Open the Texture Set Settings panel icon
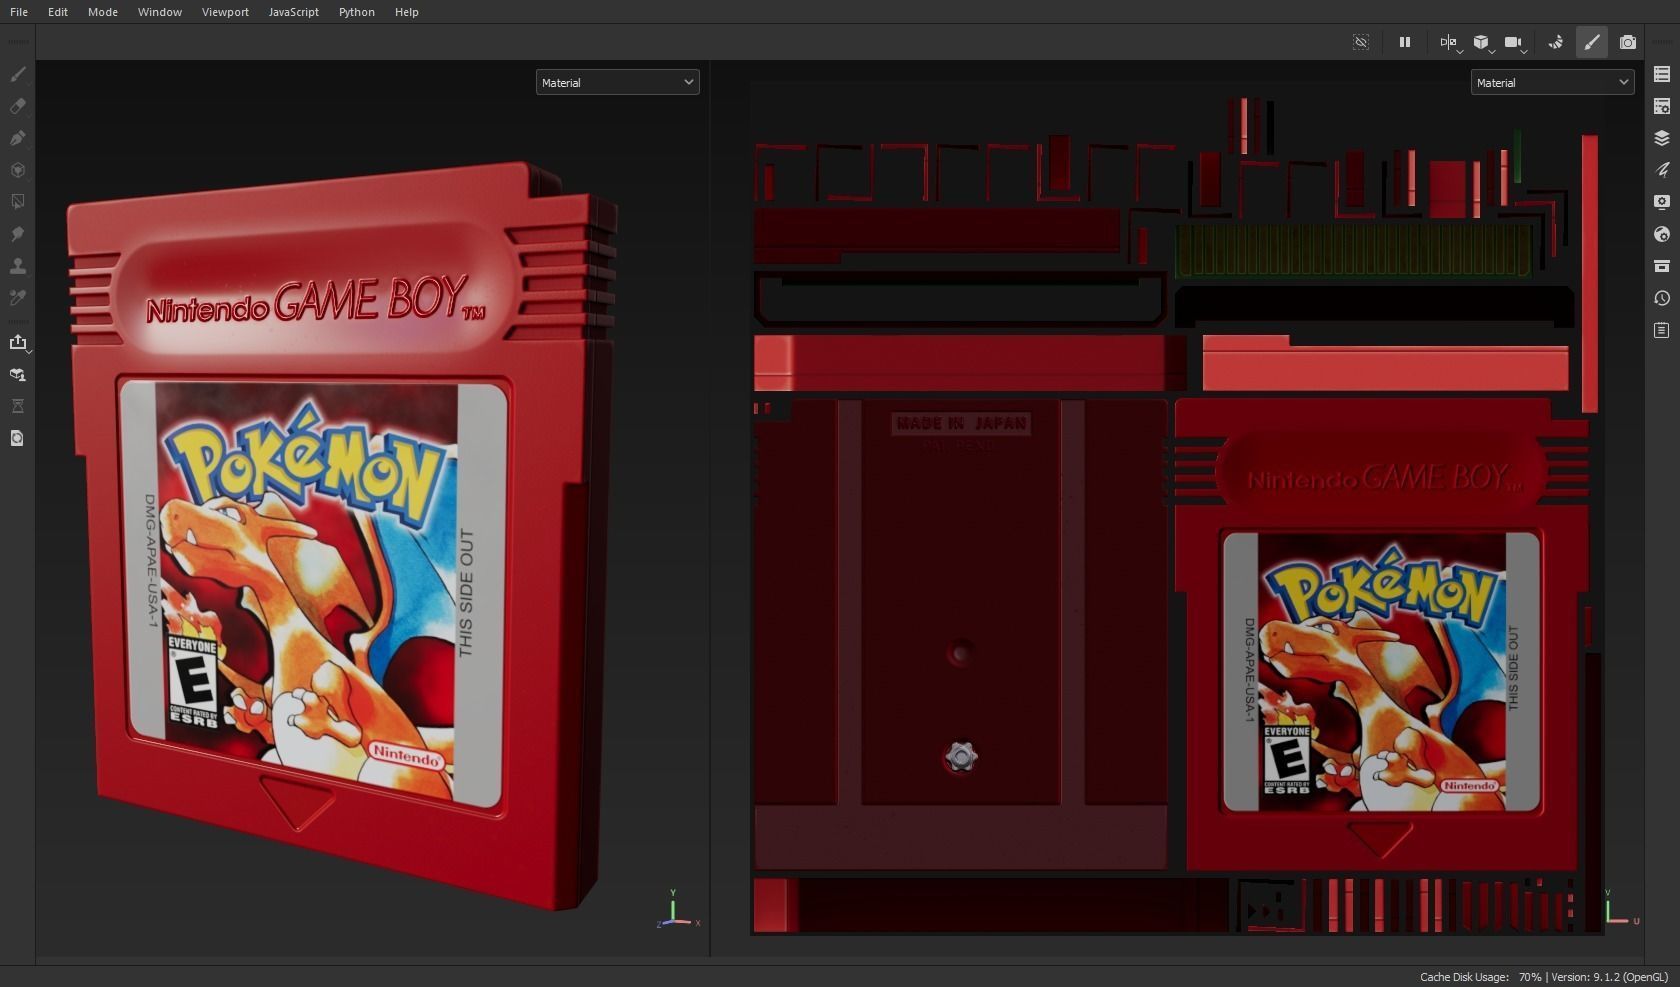The width and height of the screenshot is (1680, 987). tap(1662, 106)
